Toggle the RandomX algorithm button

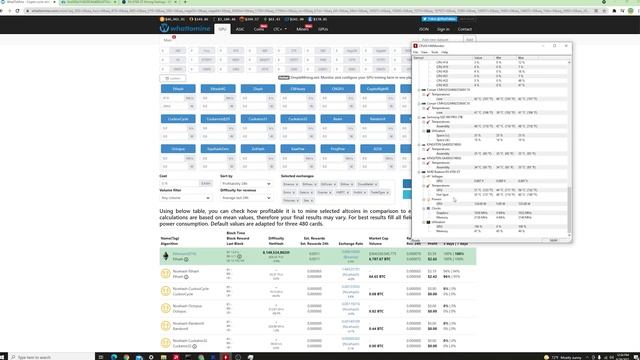tap(378, 119)
